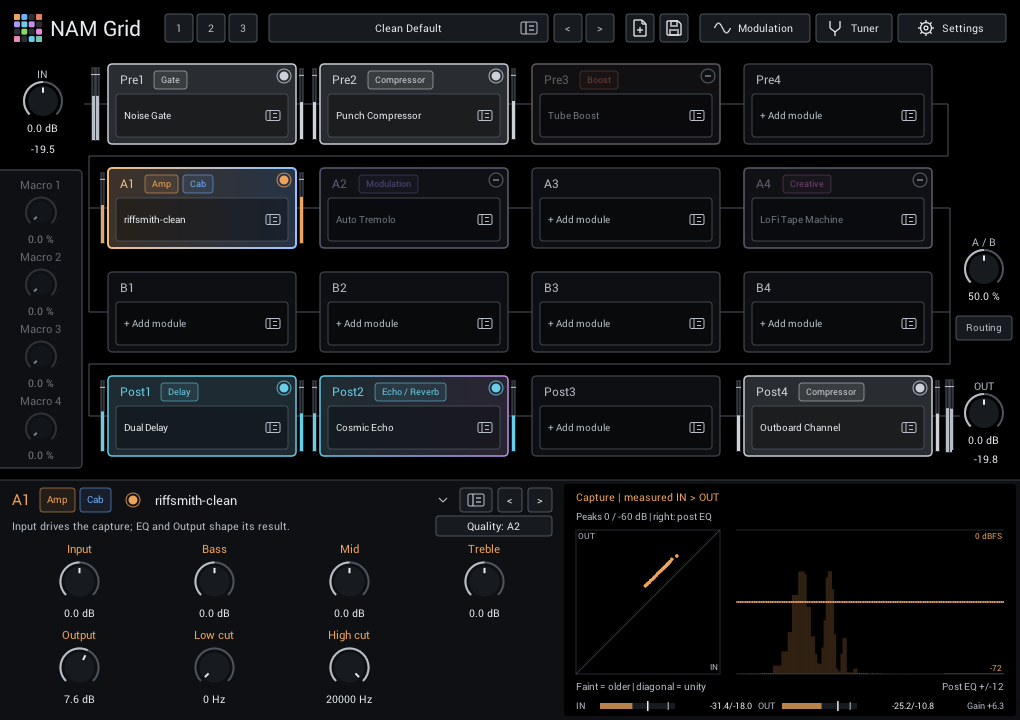The width and height of the screenshot is (1020, 720).
Task: Click the A1 Input knob
Action: [x=79, y=580]
